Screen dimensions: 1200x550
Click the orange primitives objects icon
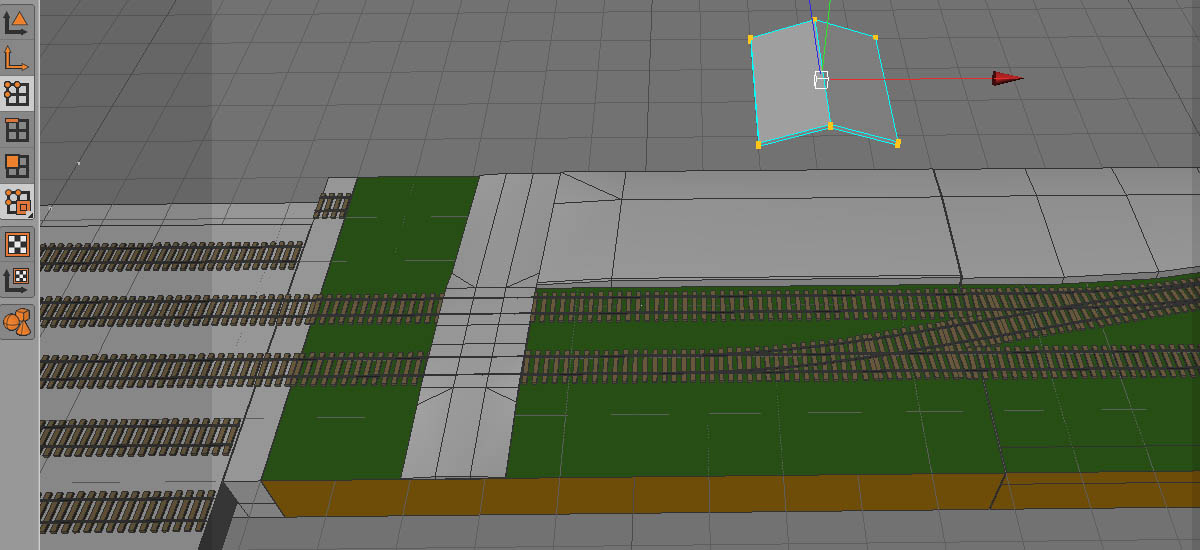tap(17, 322)
